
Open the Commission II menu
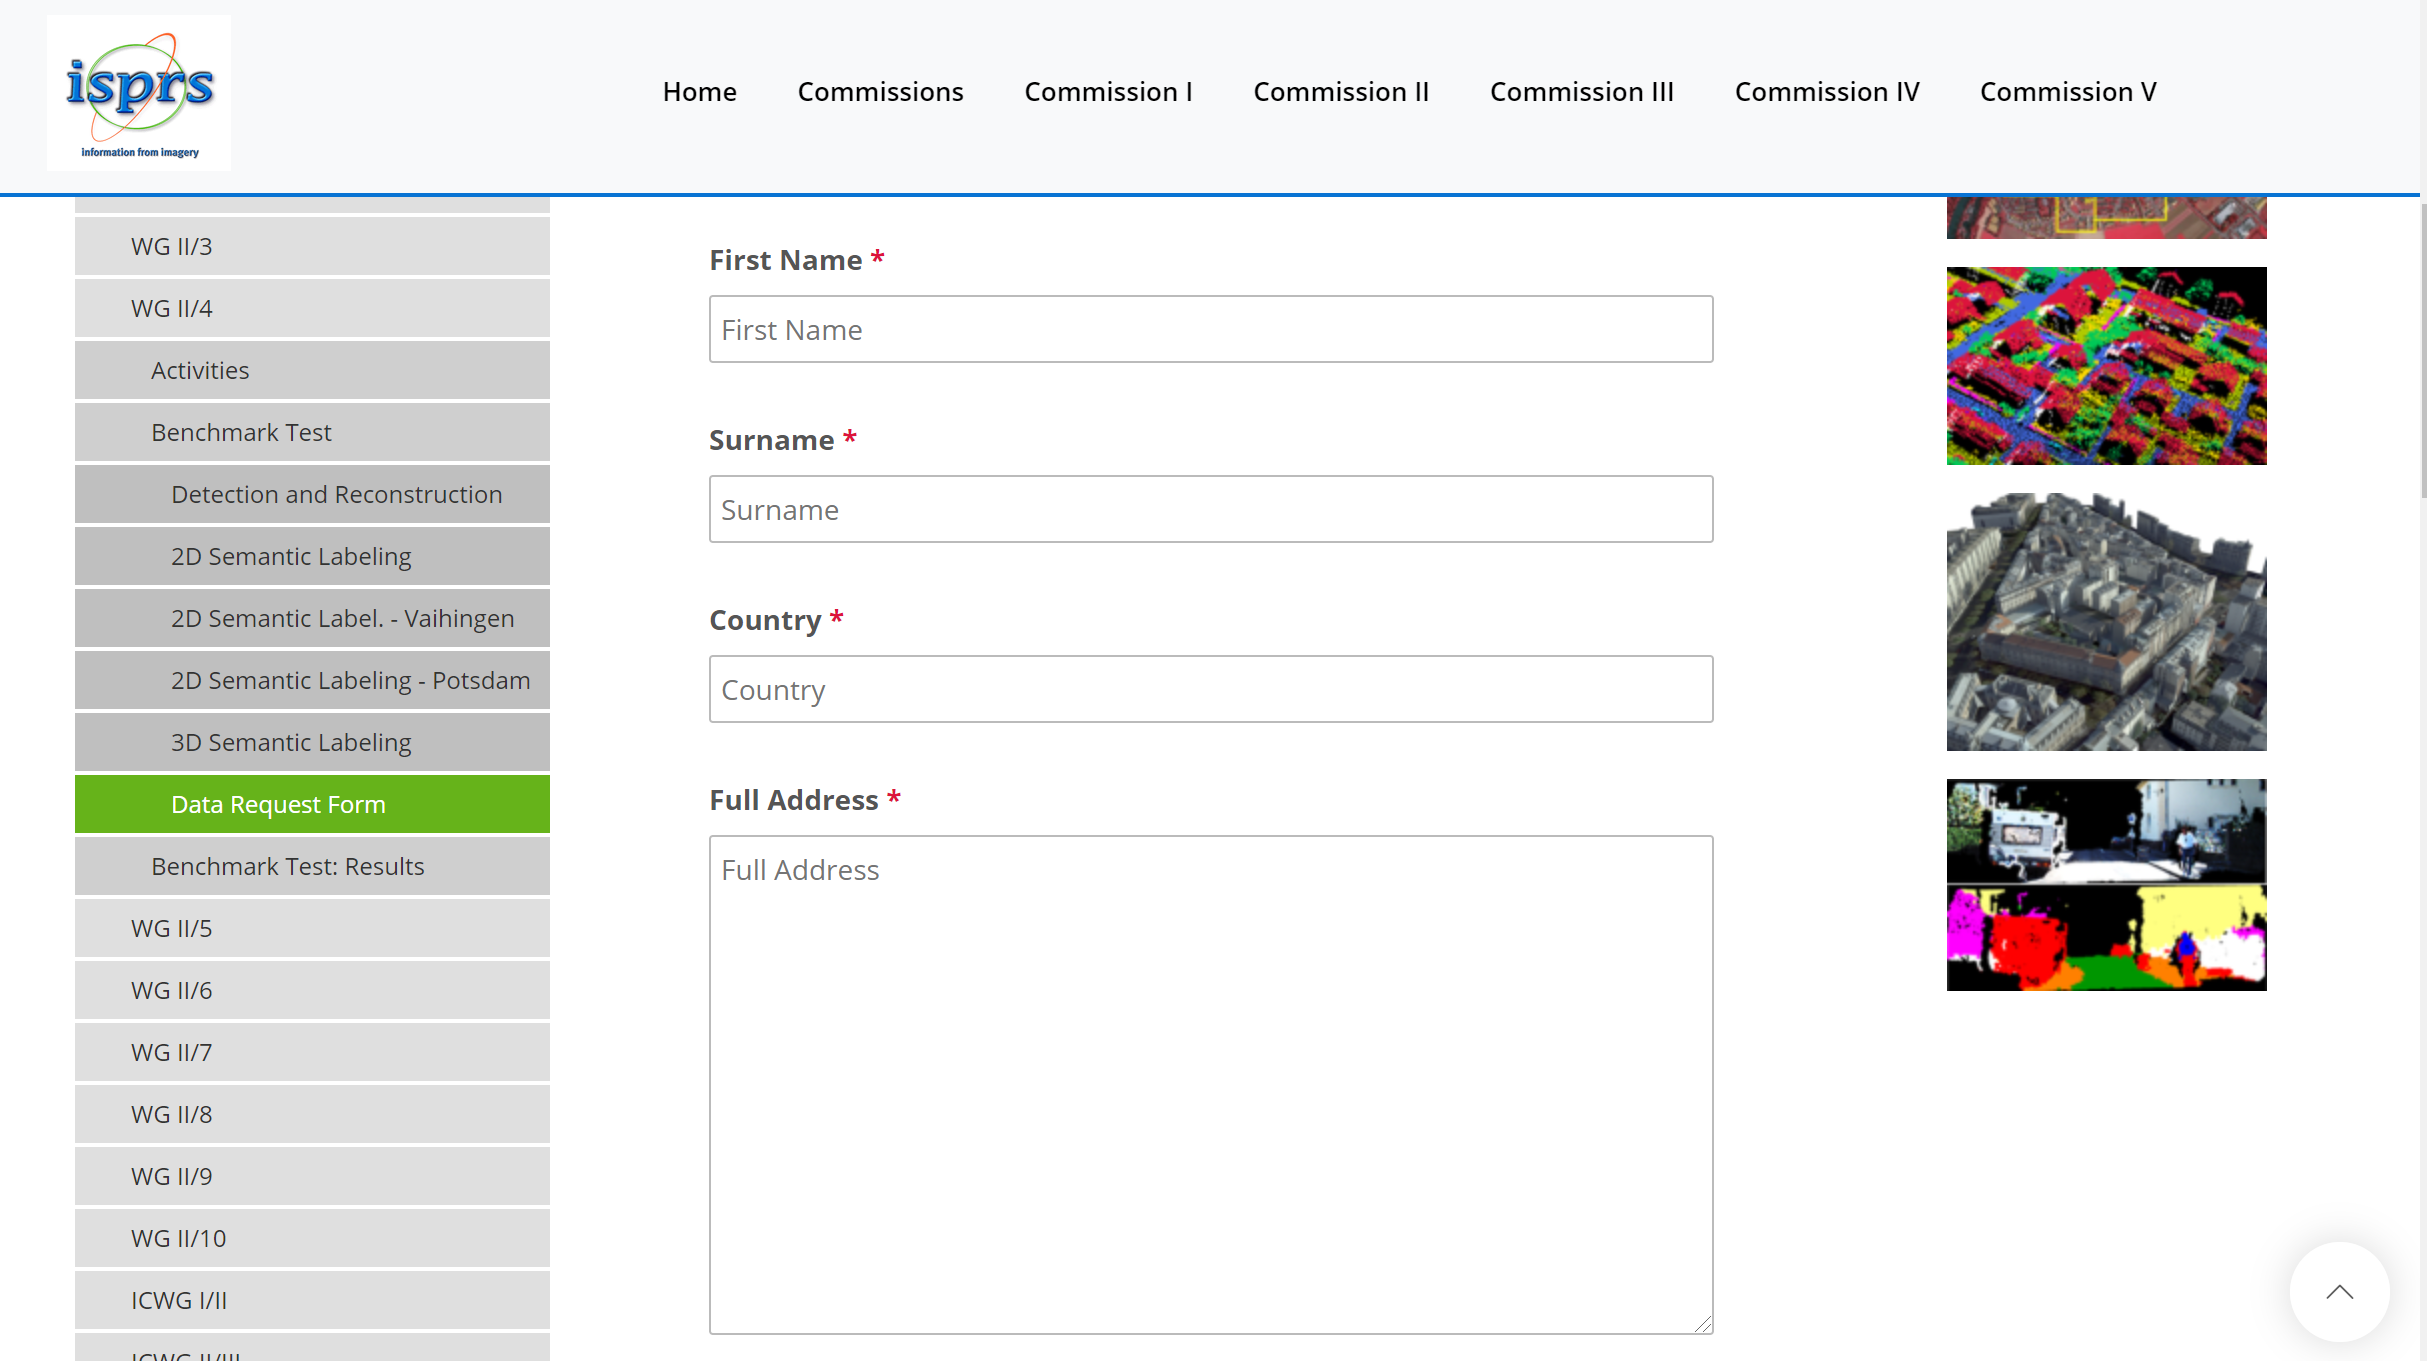coord(1341,92)
